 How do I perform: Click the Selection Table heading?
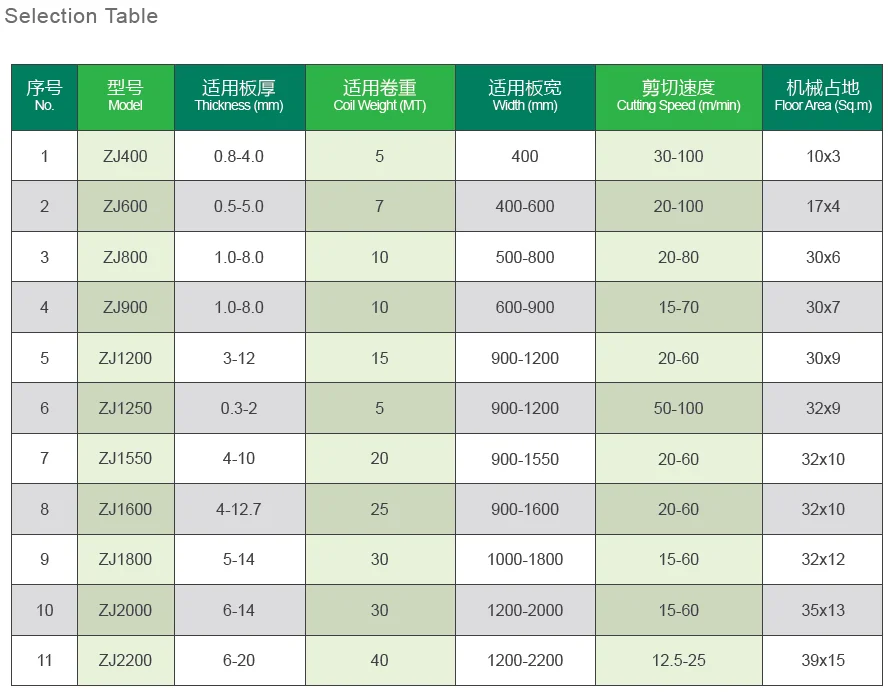click(x=81, y=17)
